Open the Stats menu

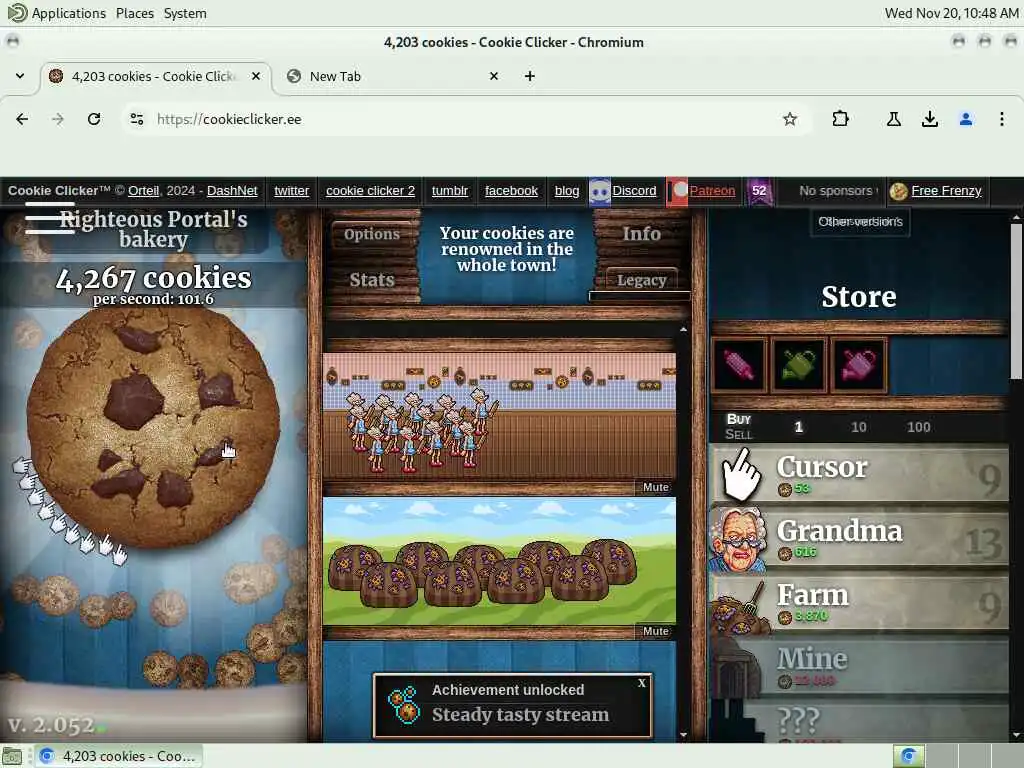click(x=372, y=280)
